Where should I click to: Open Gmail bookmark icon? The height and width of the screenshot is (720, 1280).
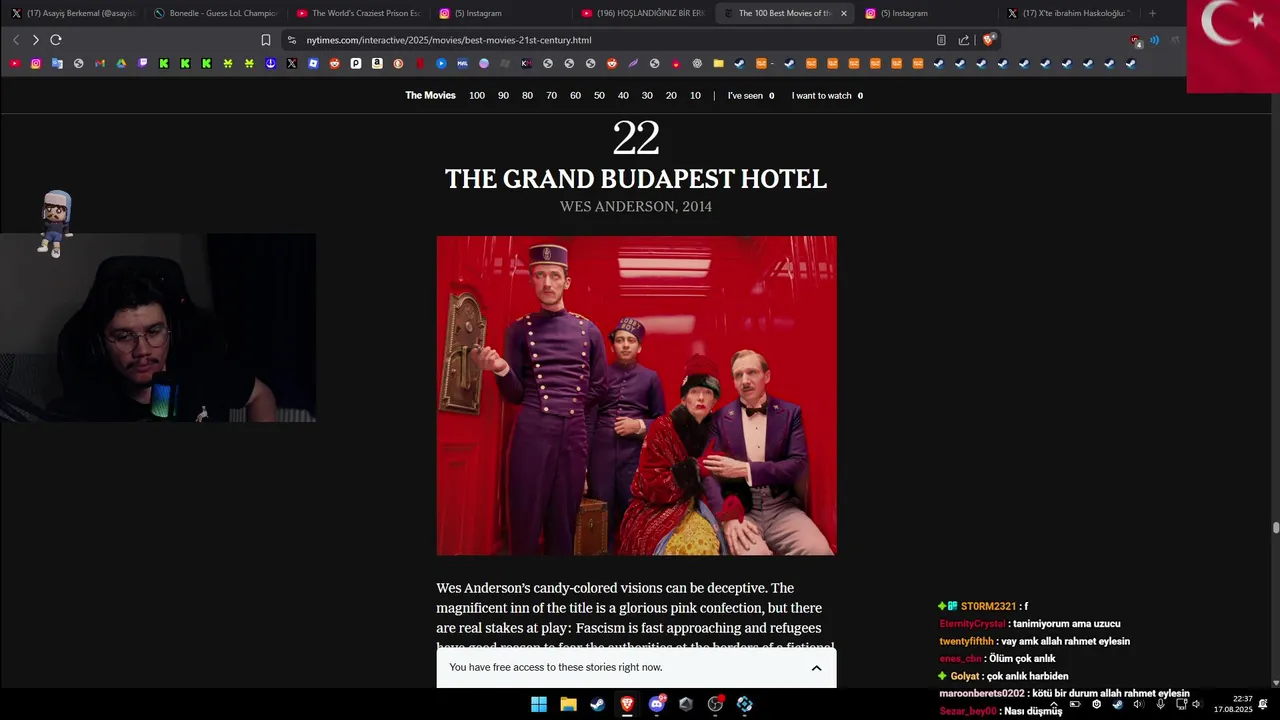(100, 63)
